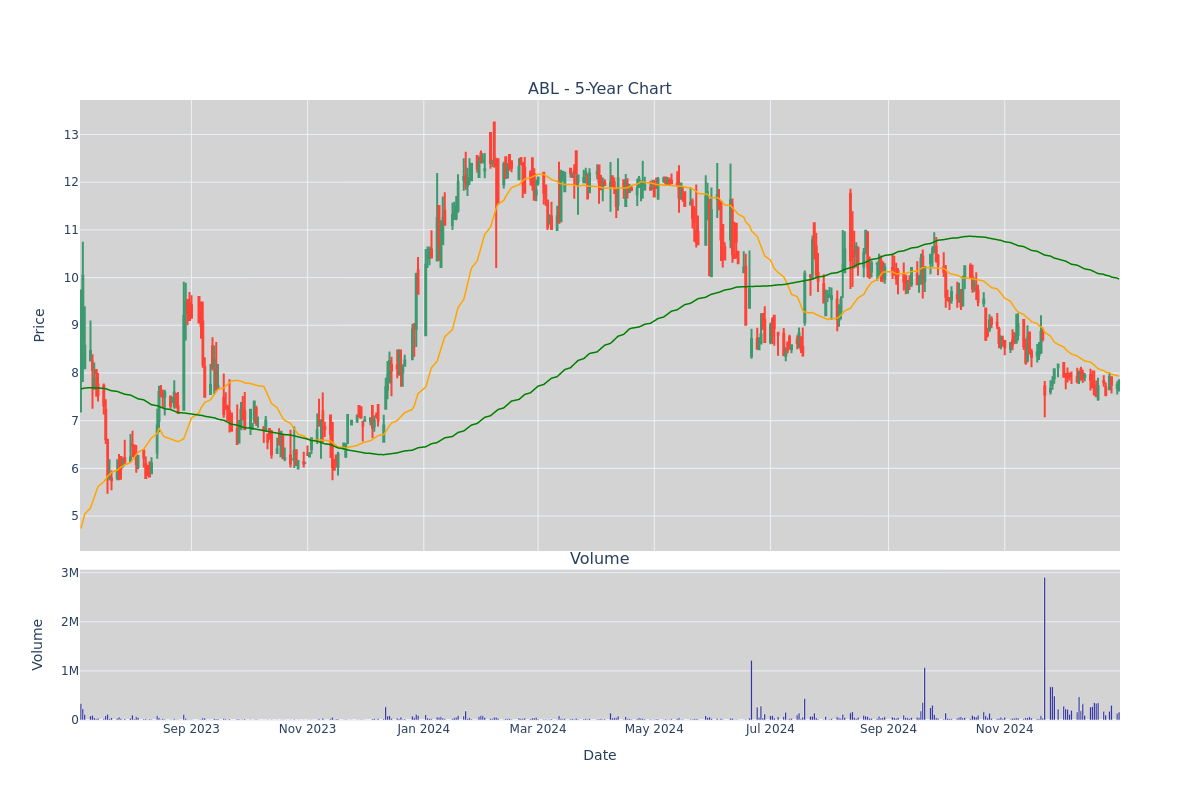1200x800 pixels.
Task: Click the price tick label 9
Action: 74,325
